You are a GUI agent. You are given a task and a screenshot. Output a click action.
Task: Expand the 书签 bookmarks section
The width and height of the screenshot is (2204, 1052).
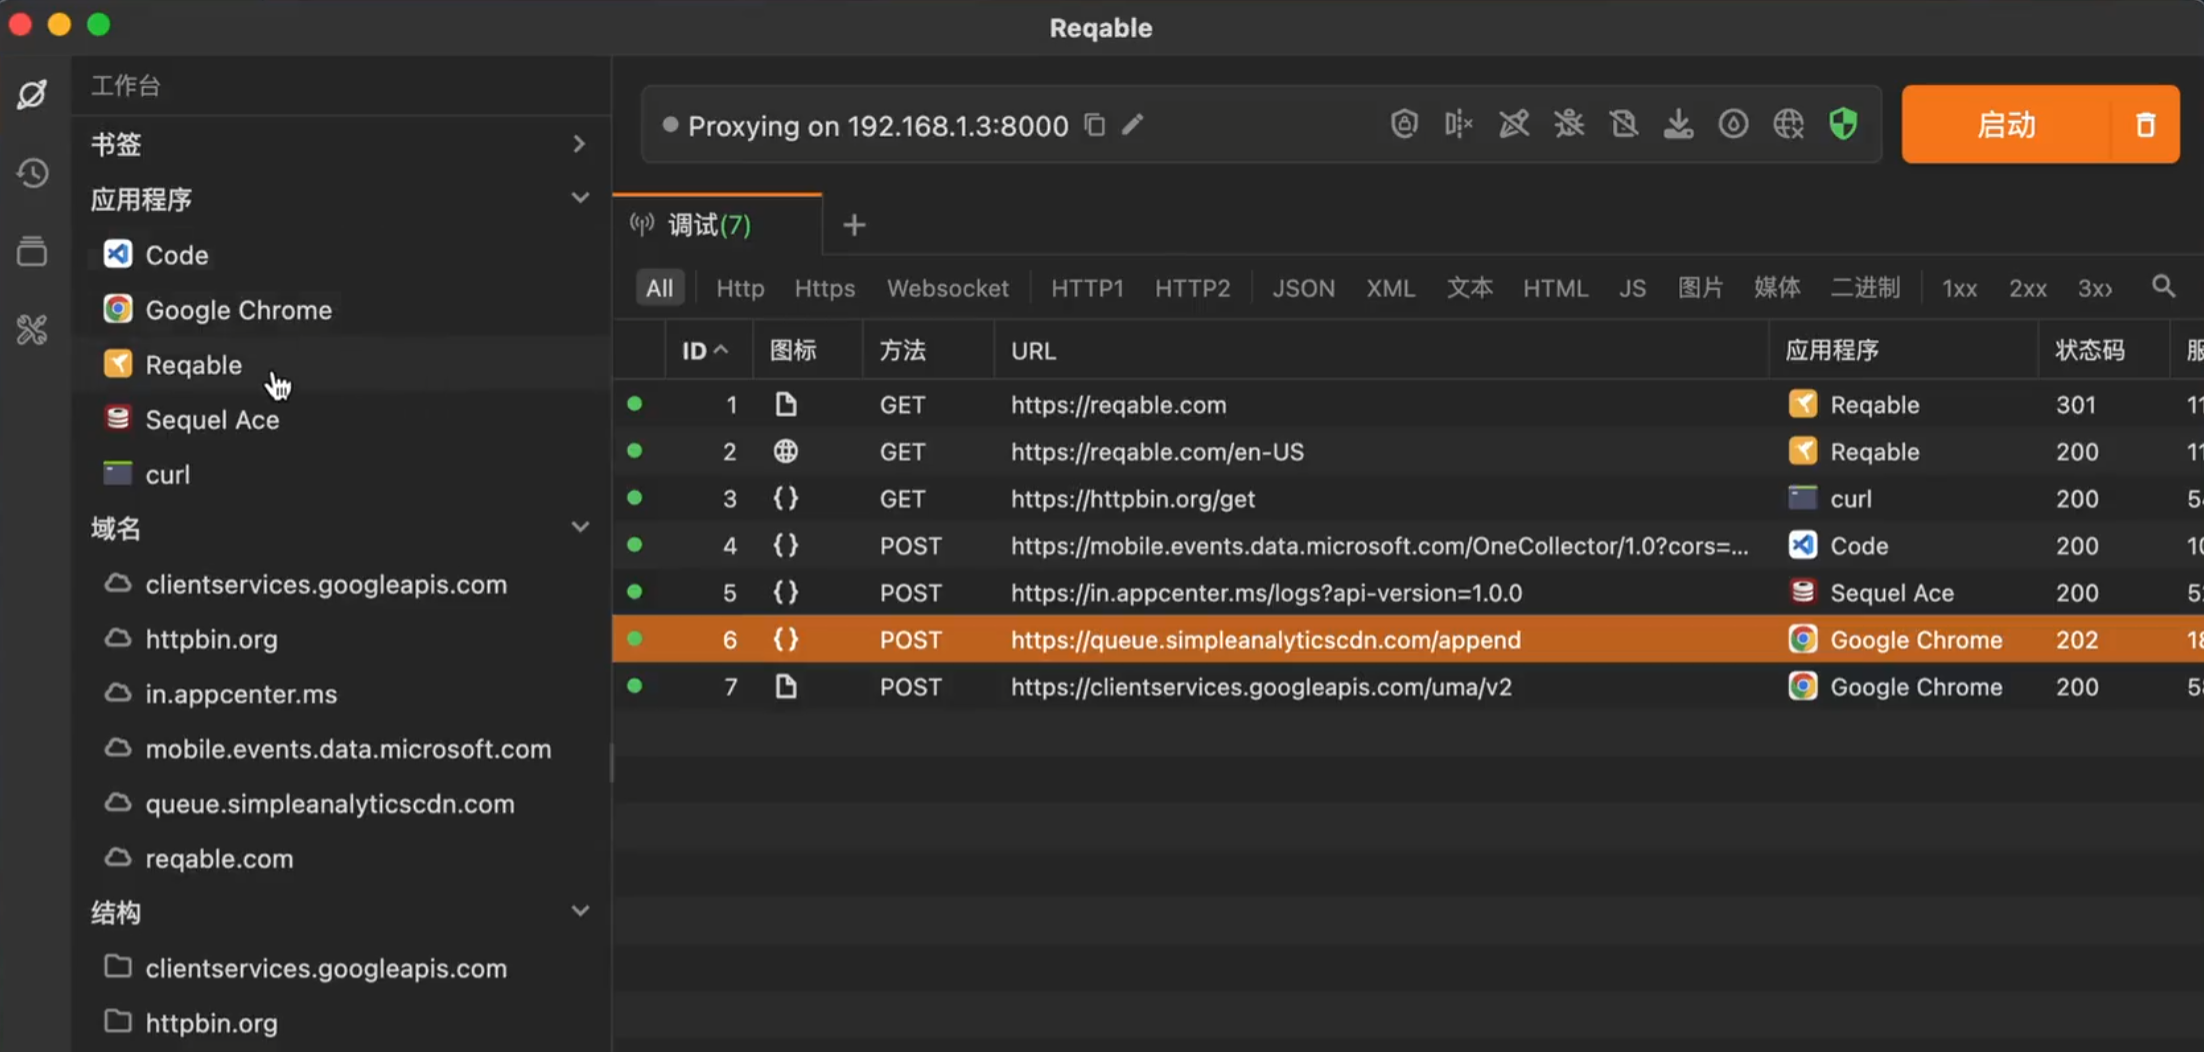[x=579, y=144]
